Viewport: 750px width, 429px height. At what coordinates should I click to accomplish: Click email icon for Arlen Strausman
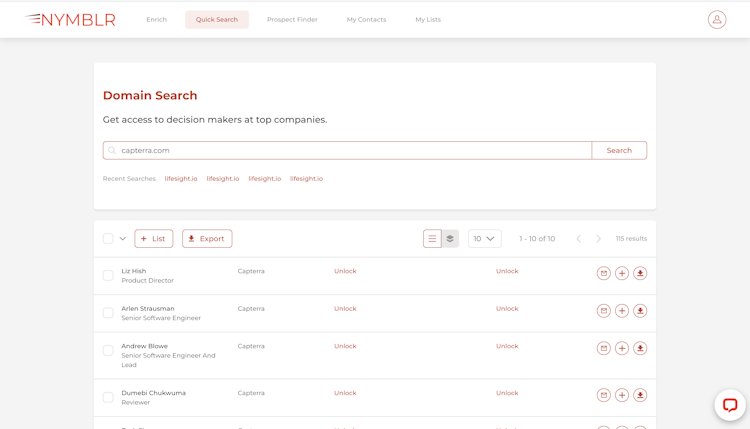point(604,311)
